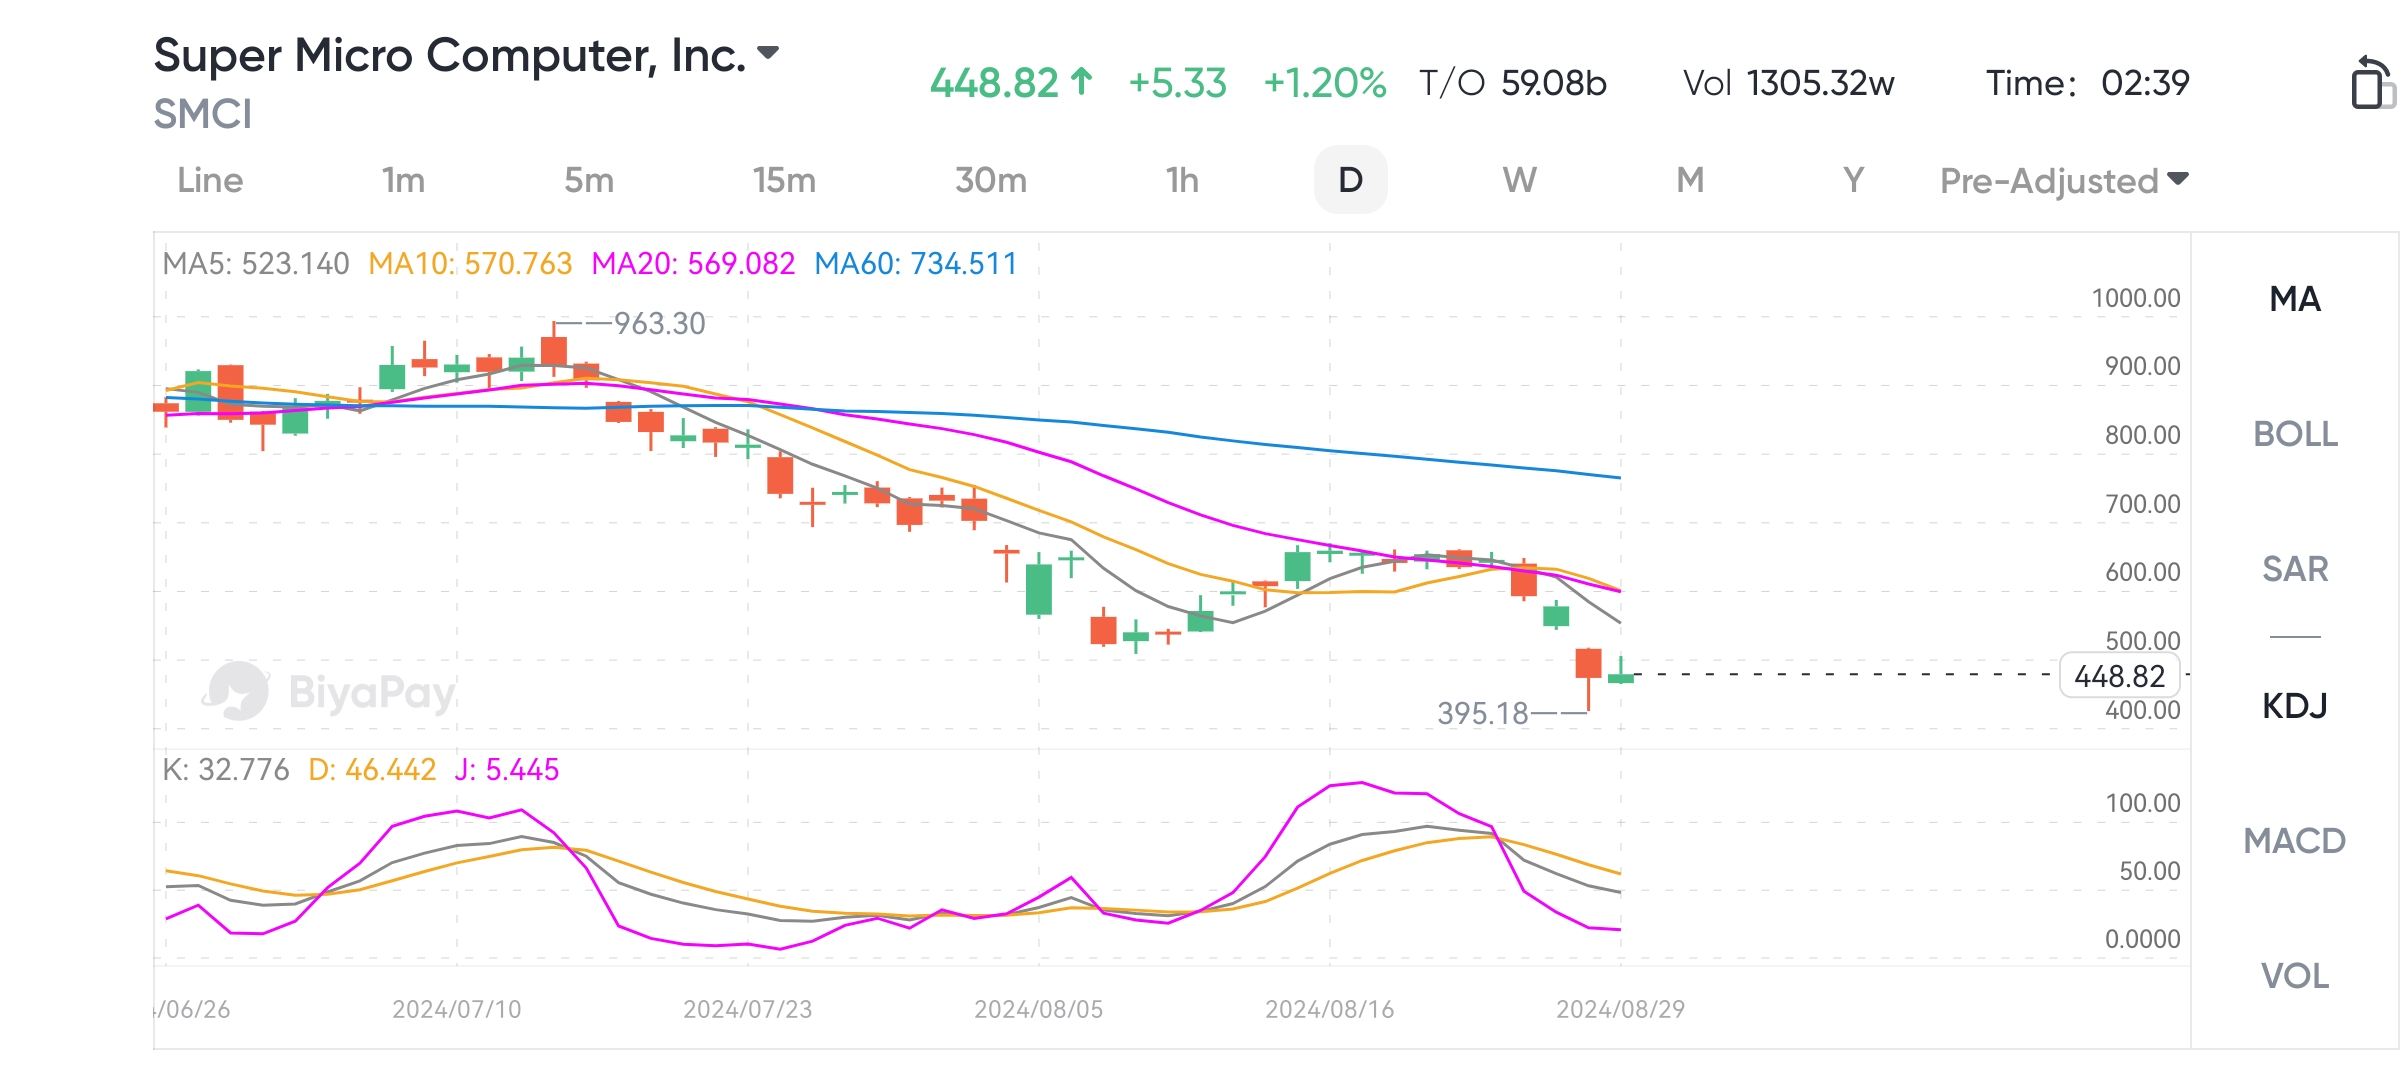Click the T/O 59.08b turnover value
Viewport: 2400px width, 1080px height.
1513,83
